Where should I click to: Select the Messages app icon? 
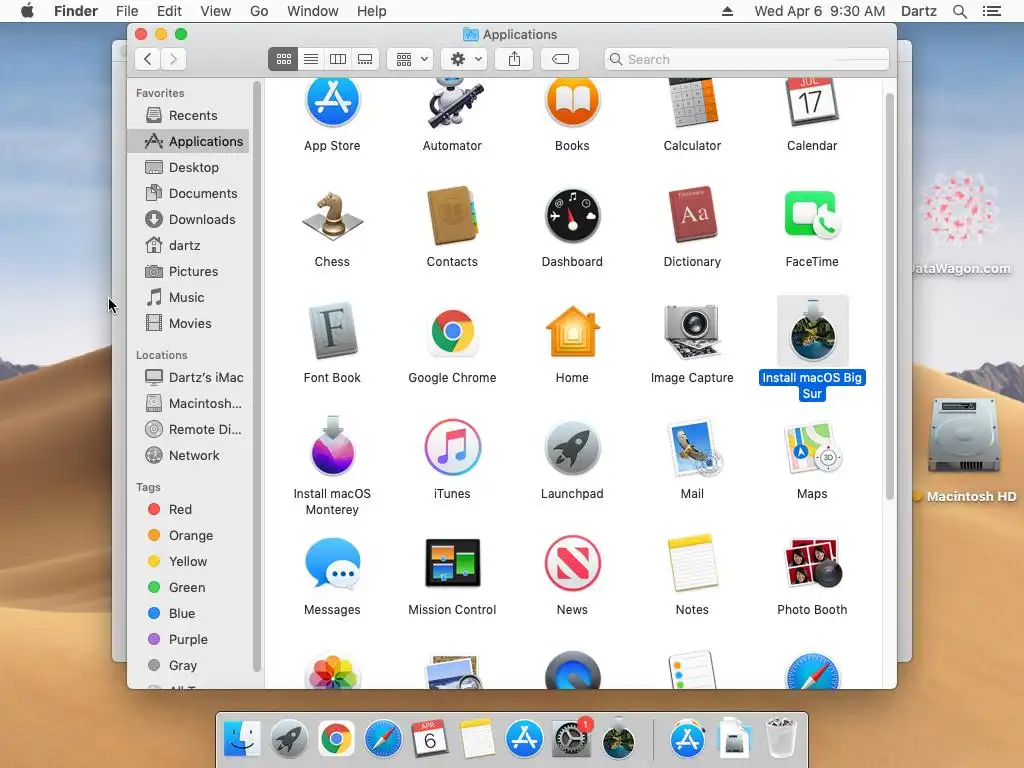pos(332,563)
